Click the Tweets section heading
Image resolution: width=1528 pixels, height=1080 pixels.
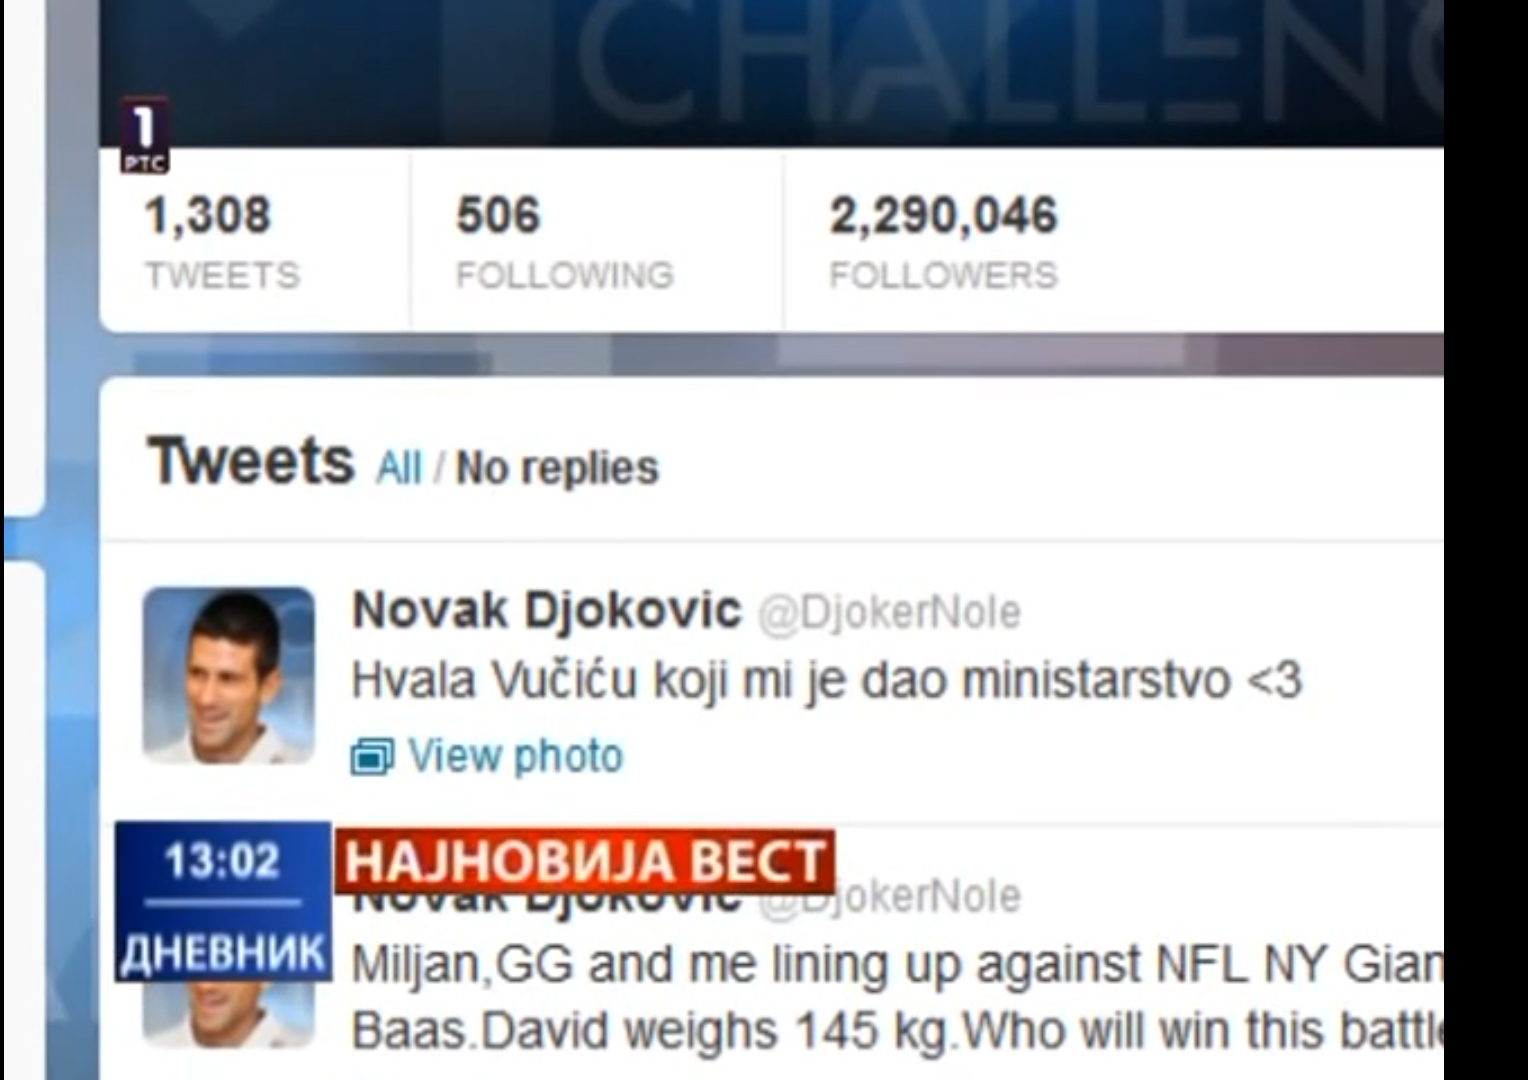pos(251,461)
